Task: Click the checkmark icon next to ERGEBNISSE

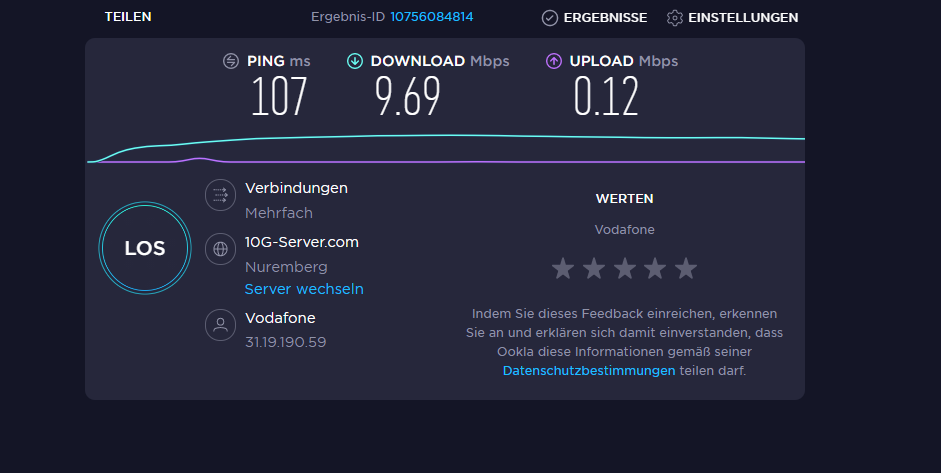Action: (x=550, y=18)
